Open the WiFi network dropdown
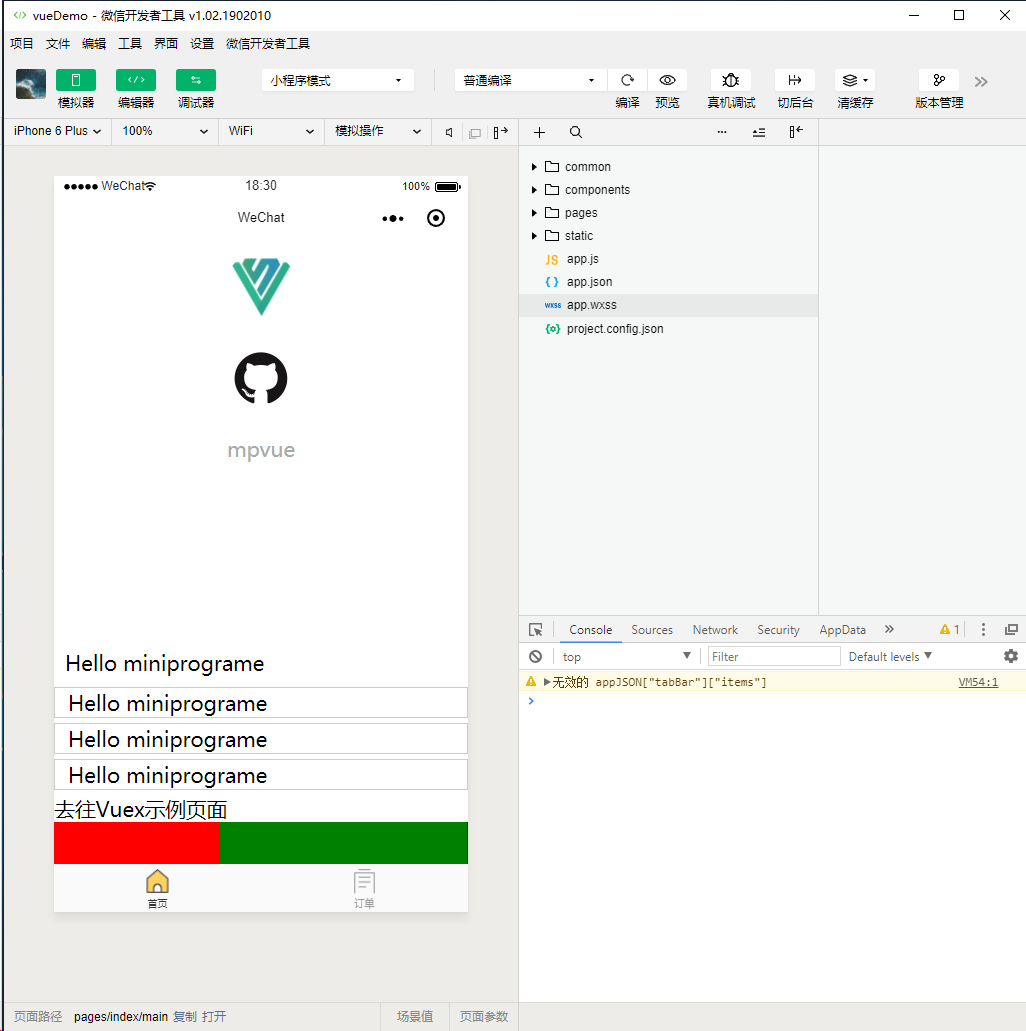 [x=271, y=131]
